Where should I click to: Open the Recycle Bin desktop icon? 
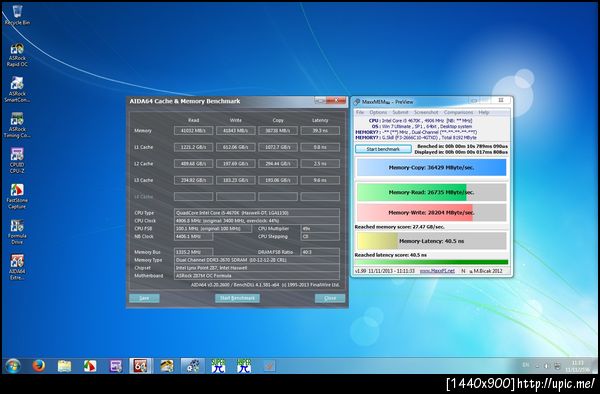(x=17, y=15)
